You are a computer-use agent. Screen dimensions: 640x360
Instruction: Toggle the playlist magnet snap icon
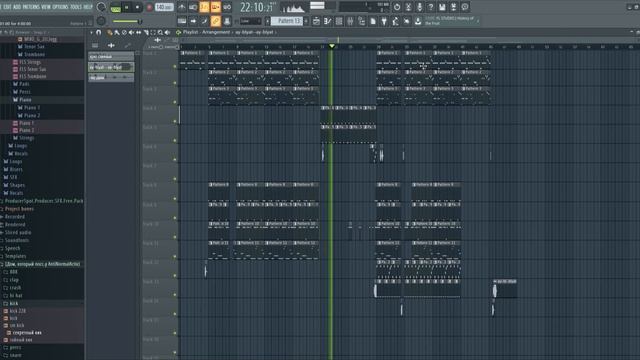point(98,32)
